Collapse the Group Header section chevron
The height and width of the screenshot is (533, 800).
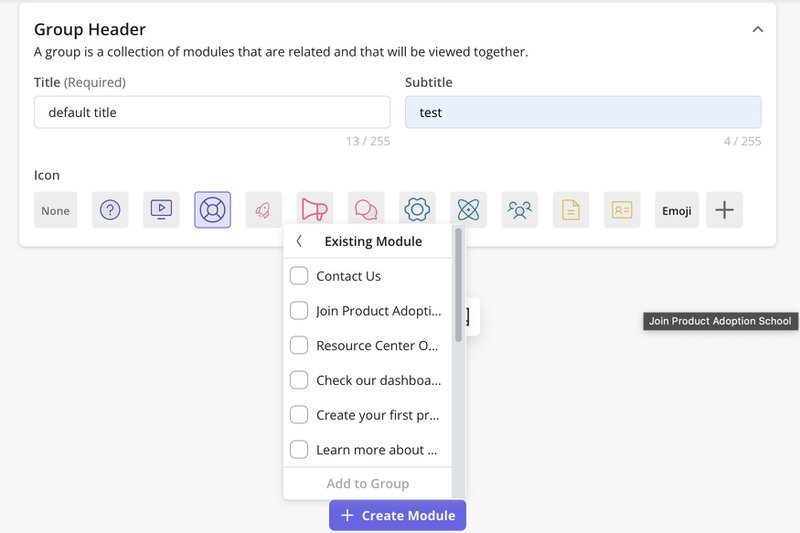pyautogui.click(x=758, y=30)
